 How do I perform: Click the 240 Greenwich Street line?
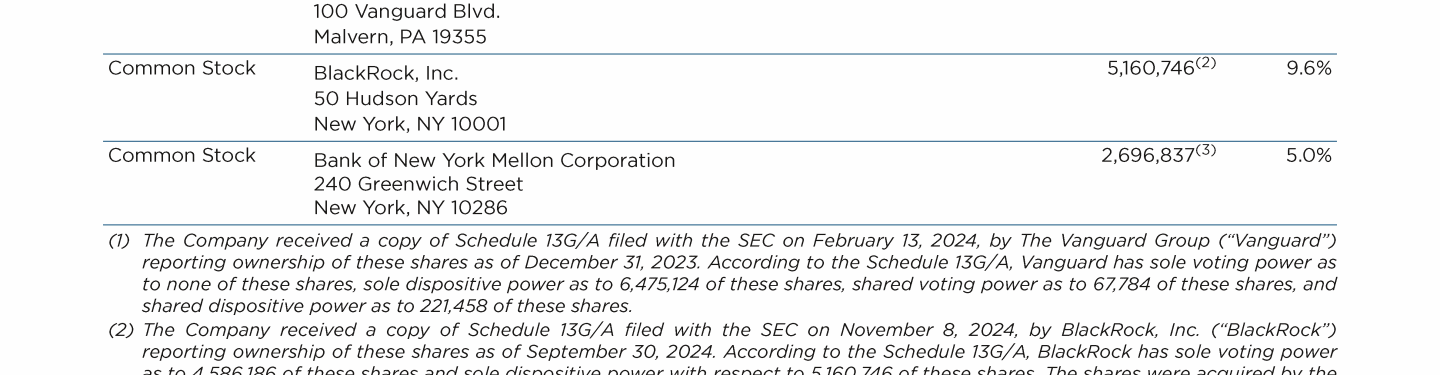click(418, 184)
